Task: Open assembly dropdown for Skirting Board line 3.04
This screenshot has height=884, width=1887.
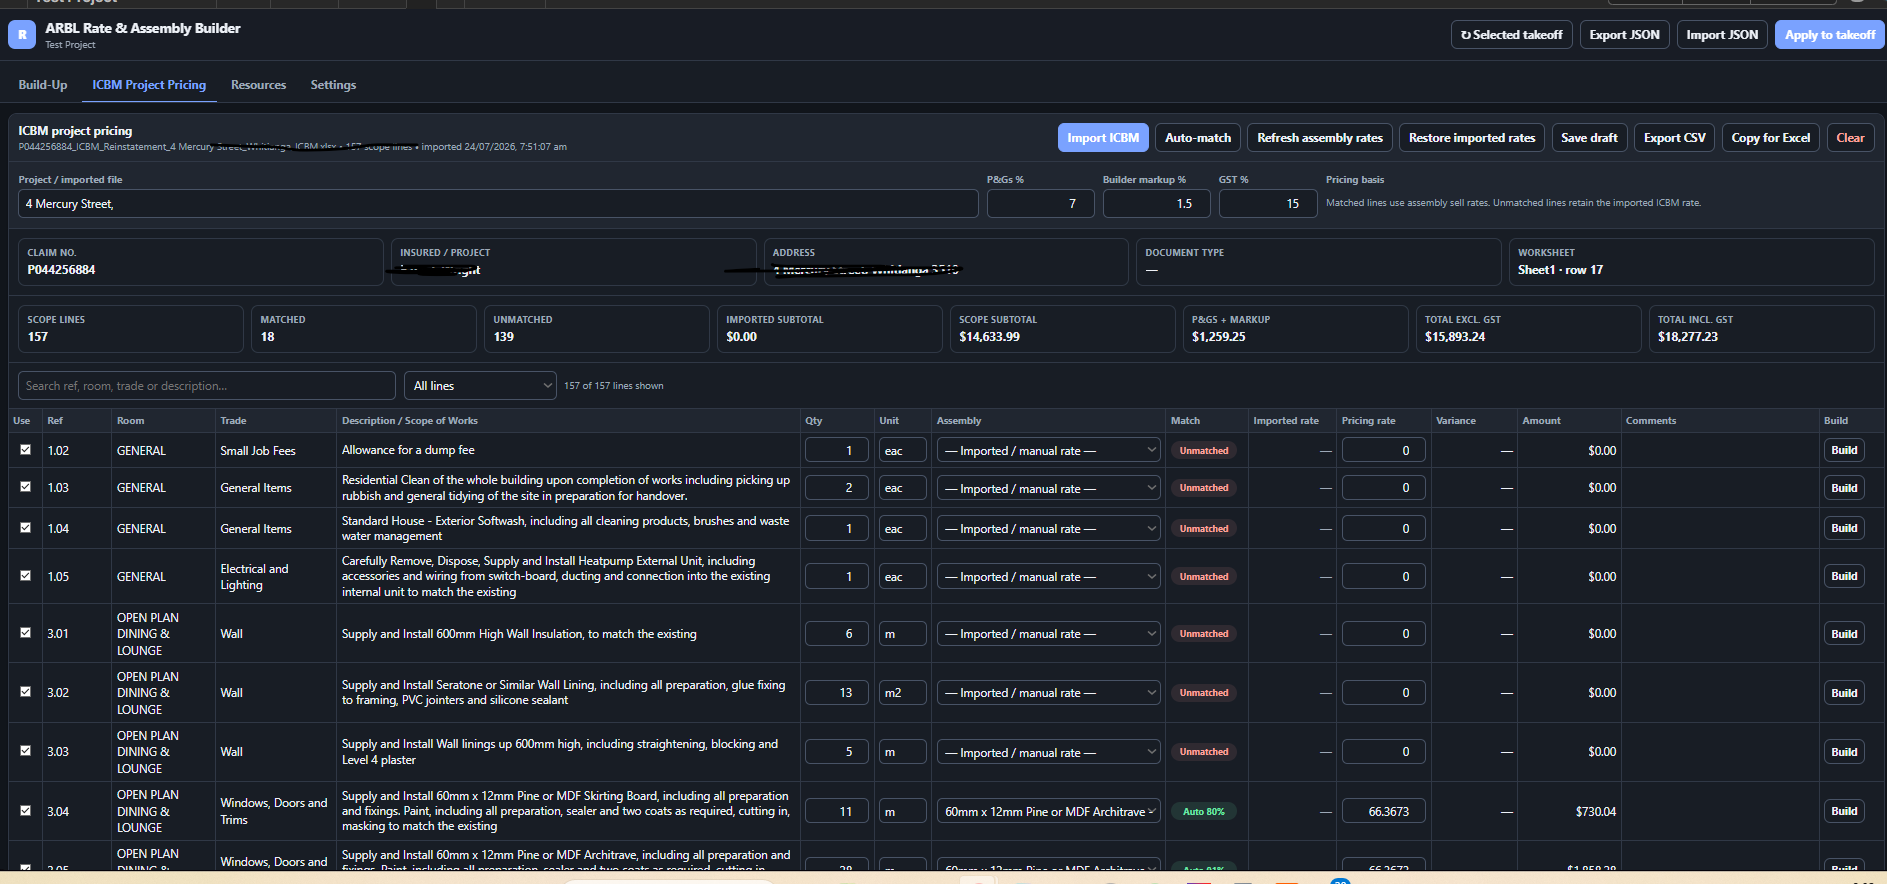Action: coord(1048,812)
